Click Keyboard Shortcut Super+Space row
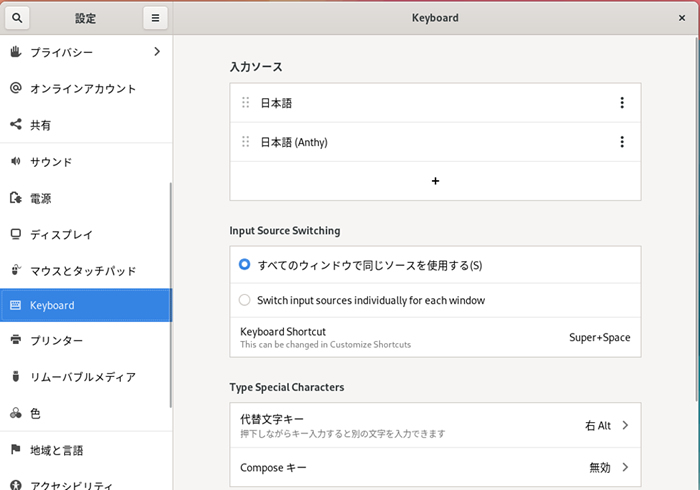Image resolution: width=700 pixels, height=490 pixels. tap(435, 337)
